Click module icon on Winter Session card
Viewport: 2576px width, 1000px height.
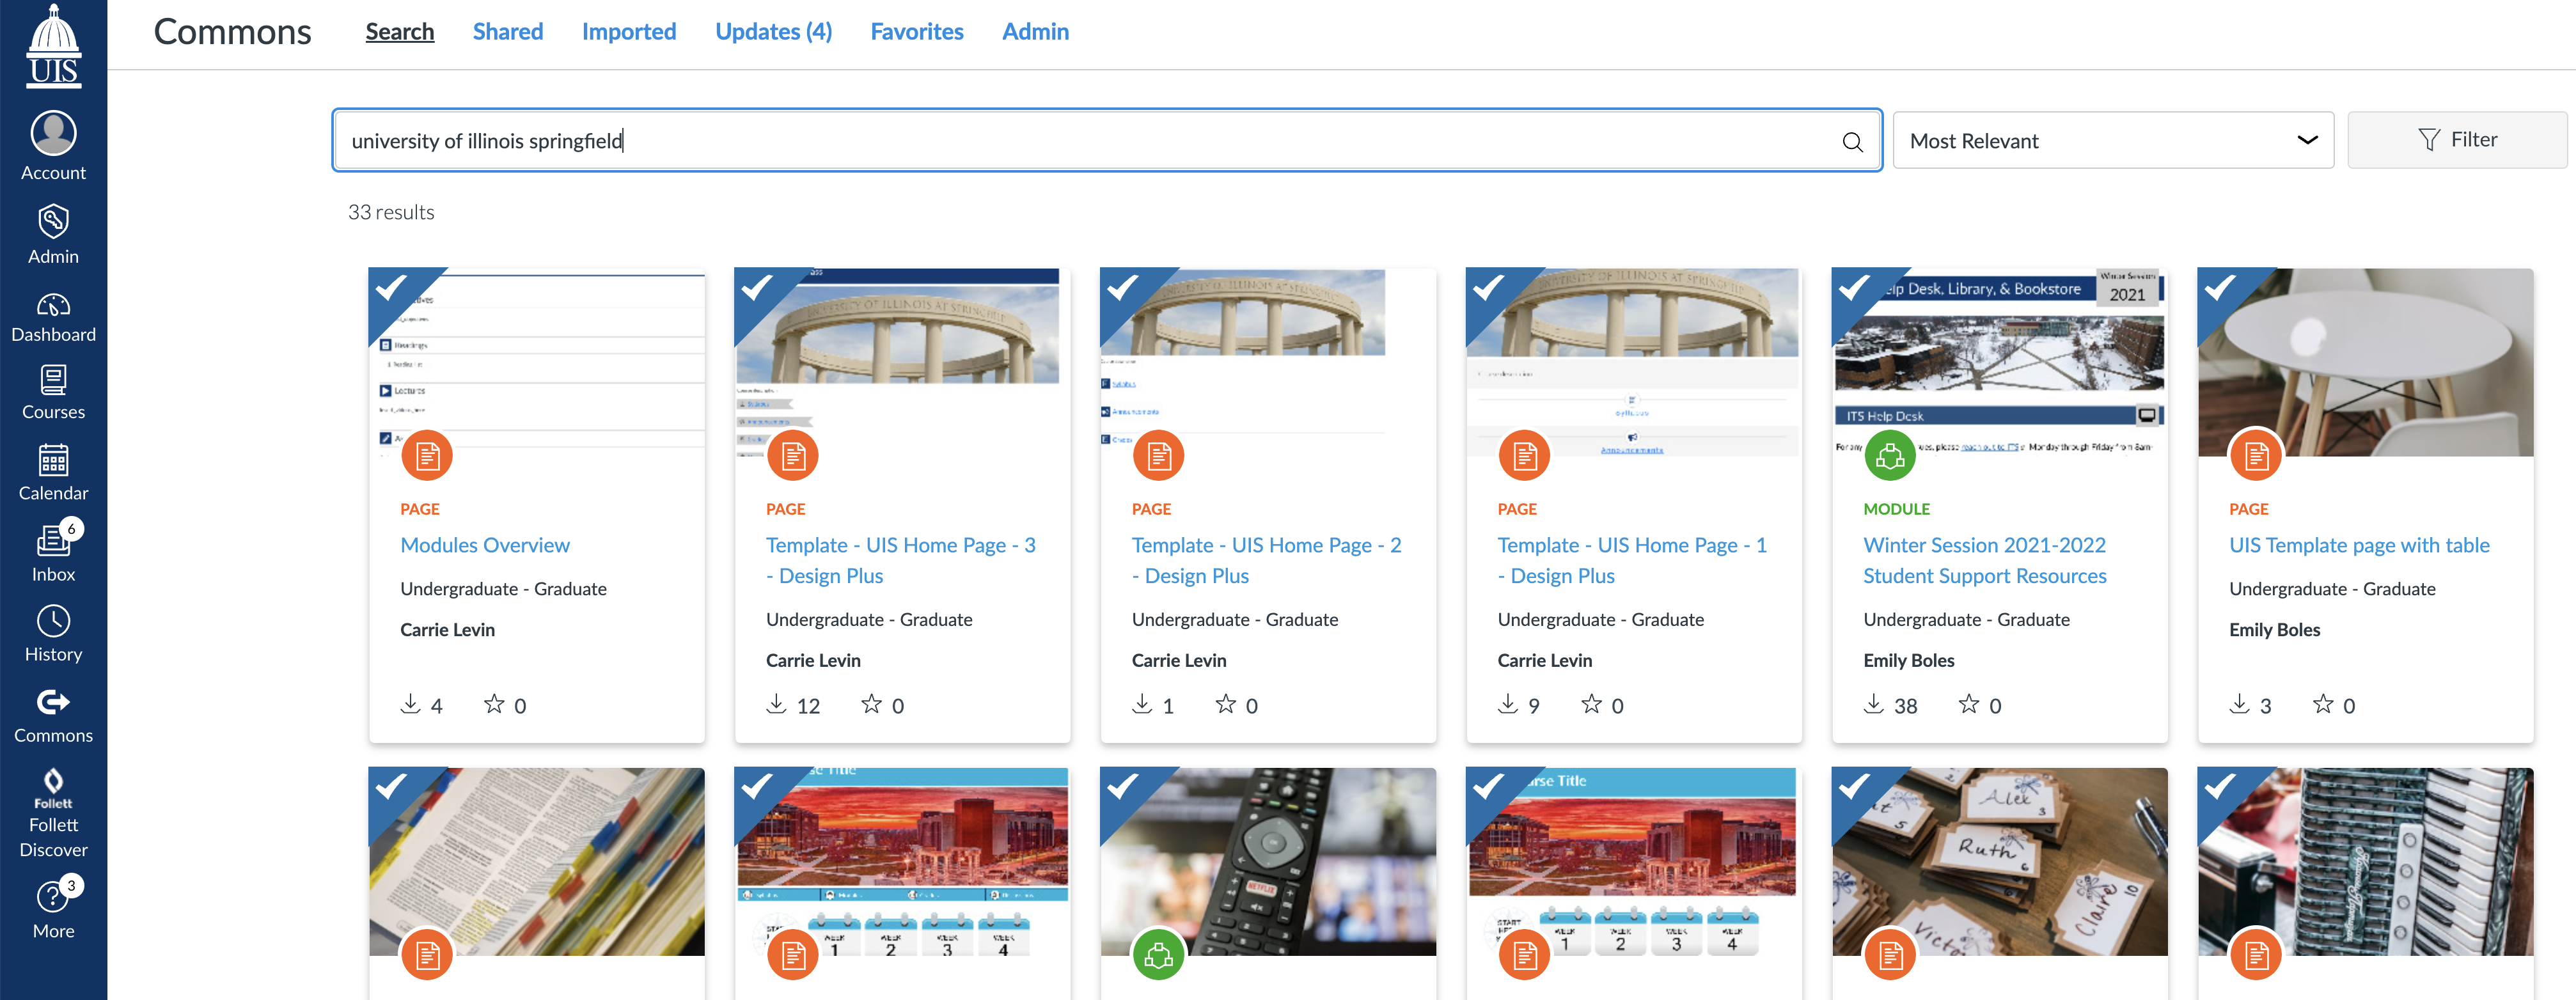pos(1890,456)
